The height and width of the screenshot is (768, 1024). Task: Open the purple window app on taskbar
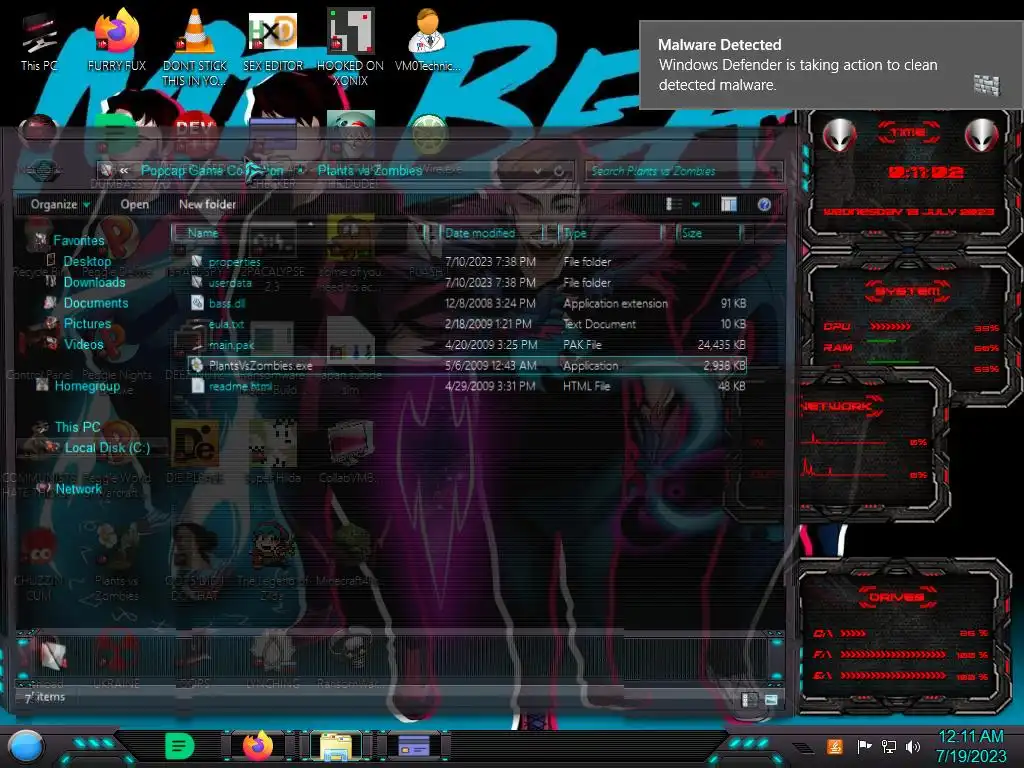414,746
